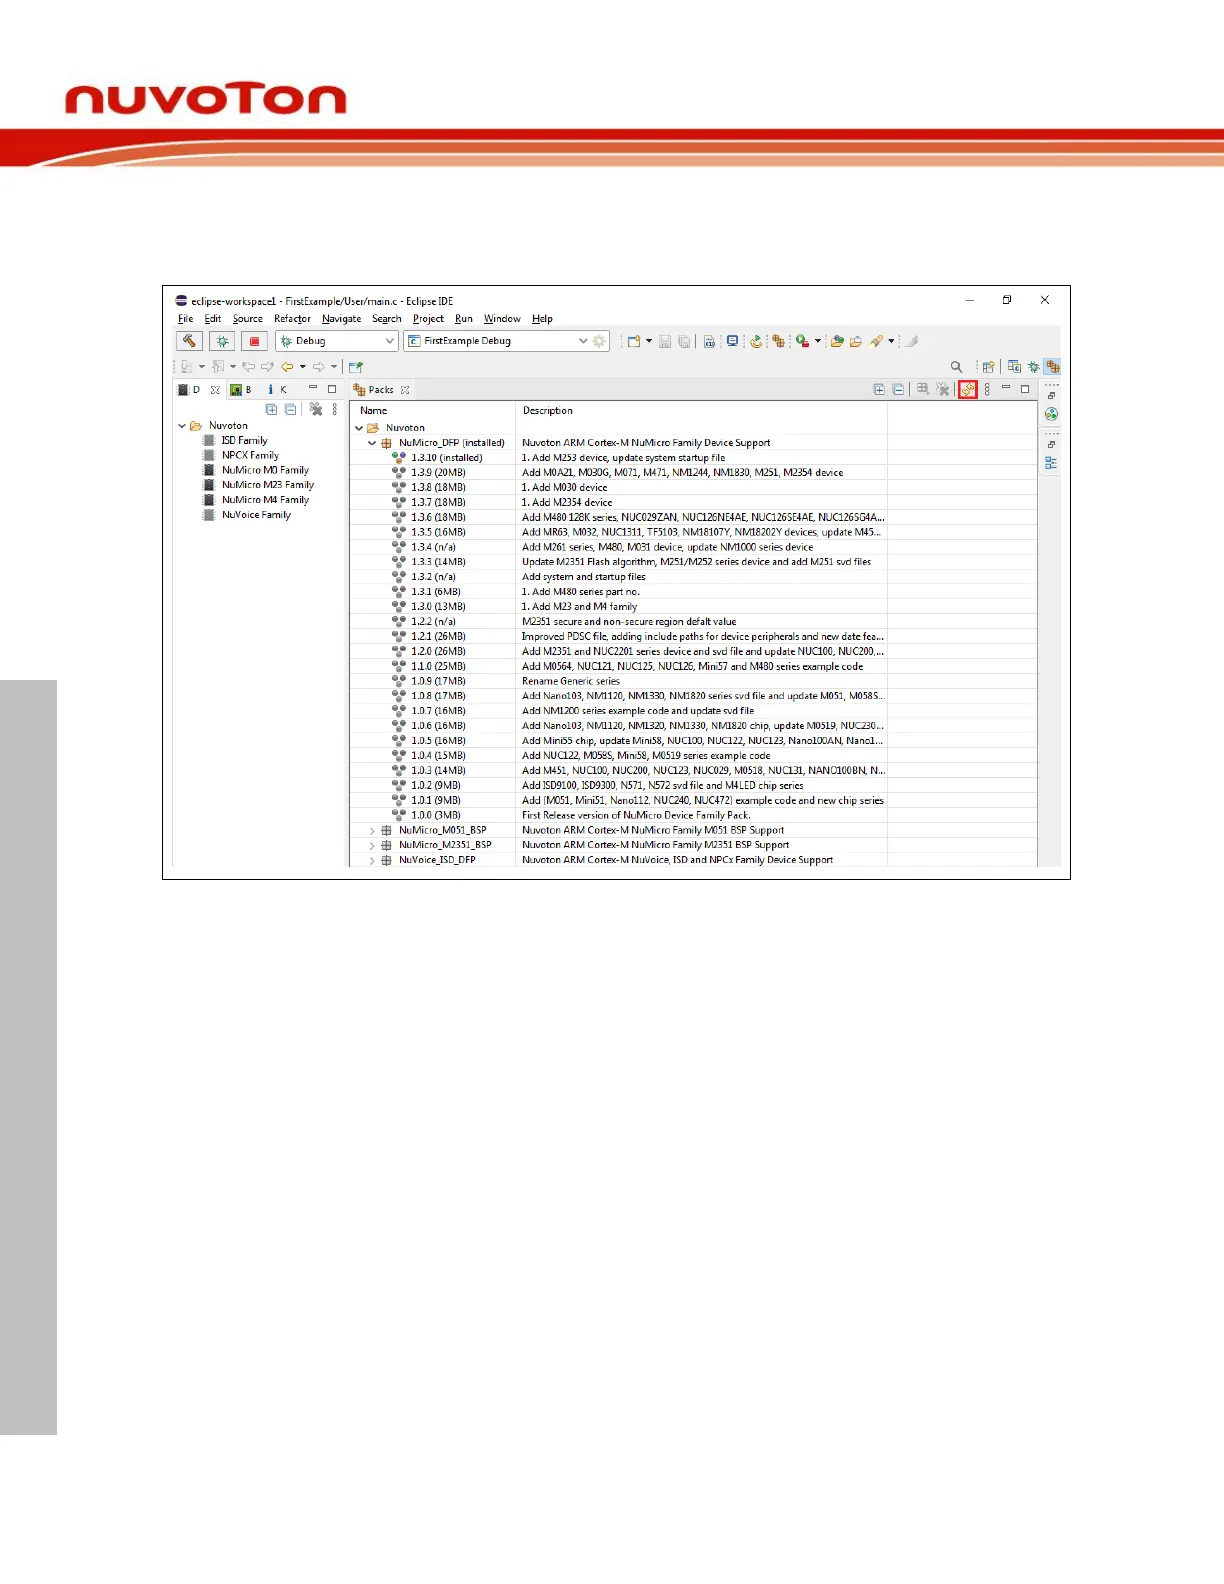Click the New file toolbar icon
Screen dimensions: 1224x1584
[633, 341]
